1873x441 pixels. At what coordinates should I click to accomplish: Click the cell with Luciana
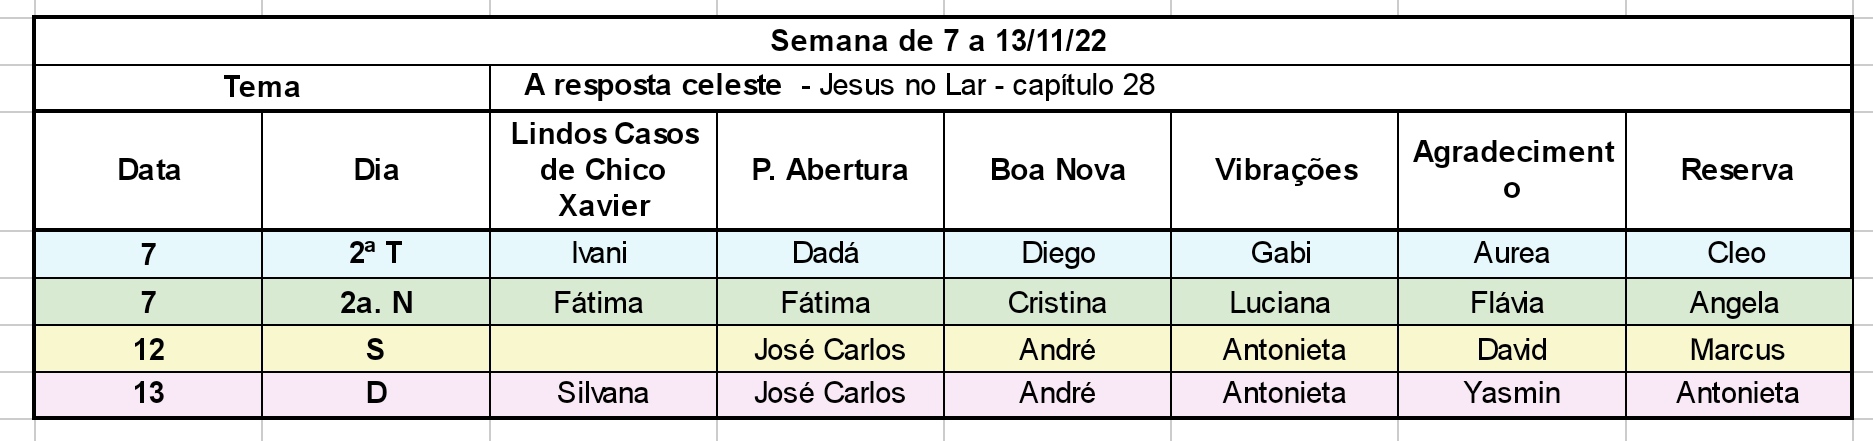point(1285,302)
